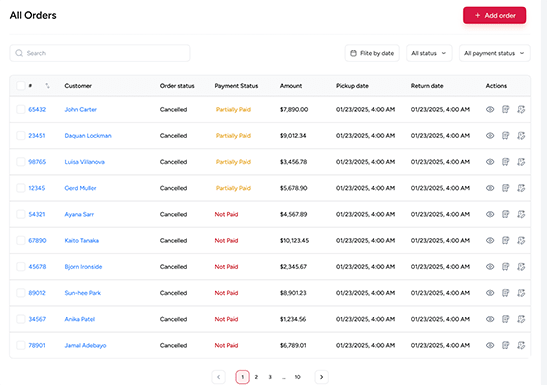View Ayana Sarr's order via eye icon
Image resolution: width=547 pixels, height=385 pixels.
tap(490, 214)
